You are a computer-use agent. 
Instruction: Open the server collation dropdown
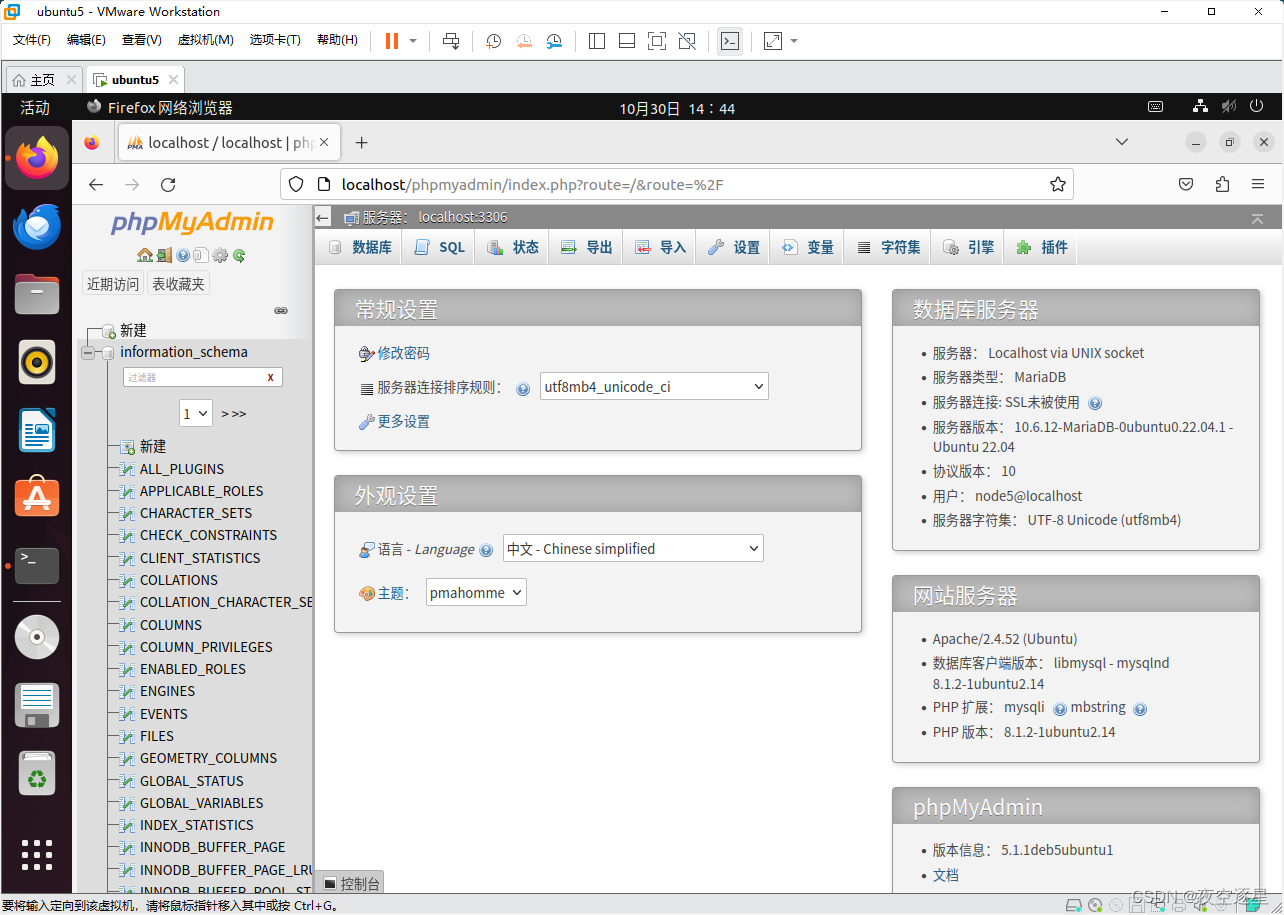(x=654, y=385)
